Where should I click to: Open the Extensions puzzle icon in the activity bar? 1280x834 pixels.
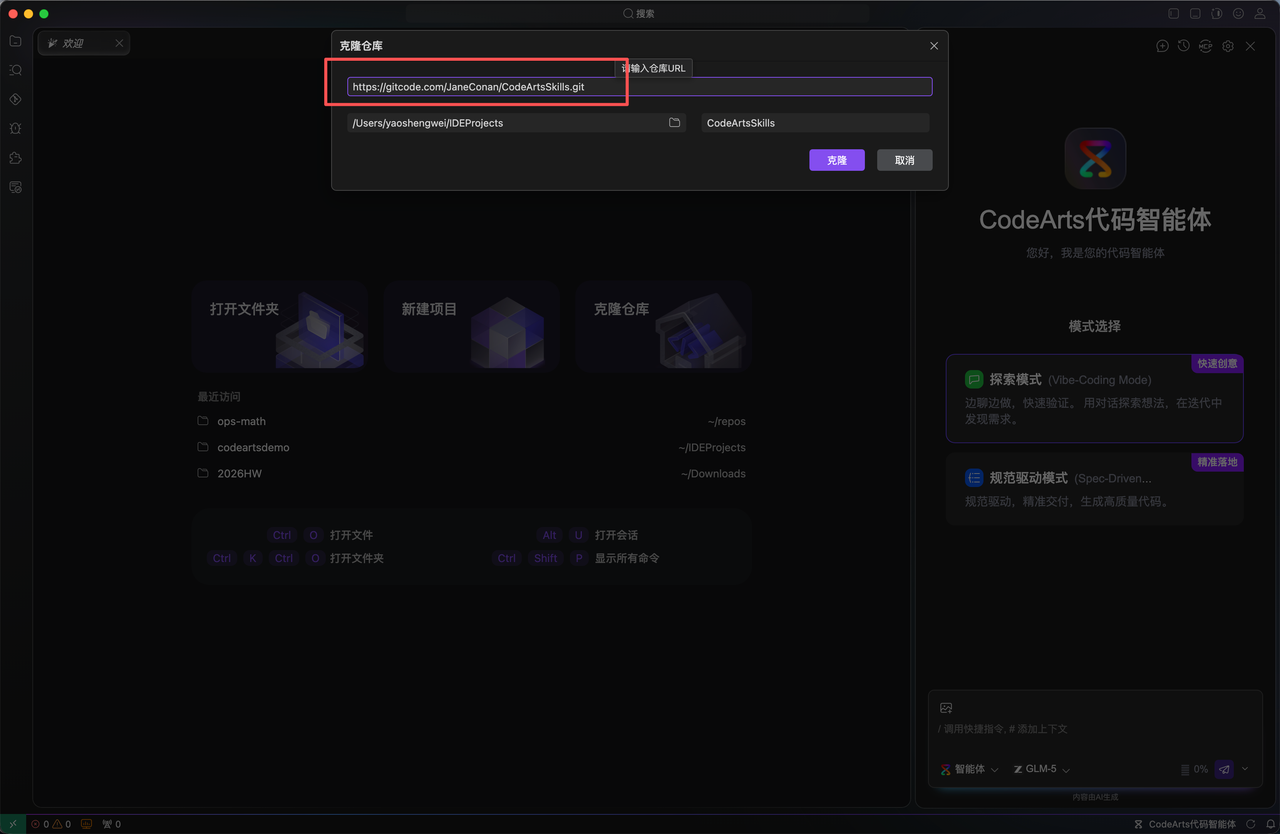coord(15,158)
